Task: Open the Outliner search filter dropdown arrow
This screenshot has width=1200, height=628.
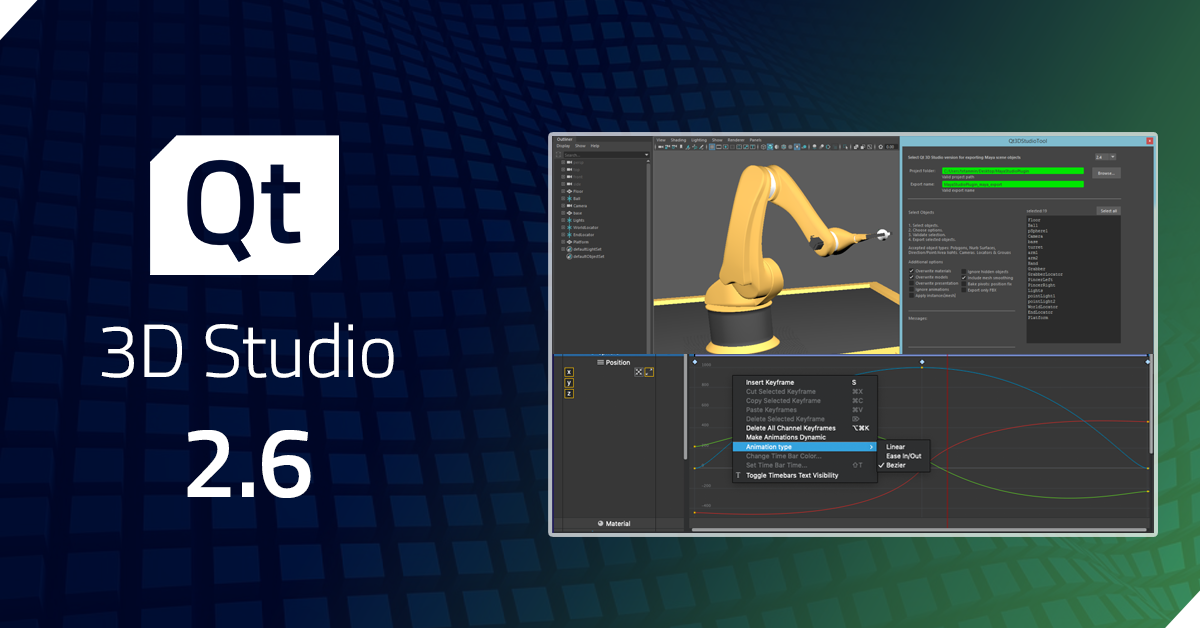Action: coord(646,155)
